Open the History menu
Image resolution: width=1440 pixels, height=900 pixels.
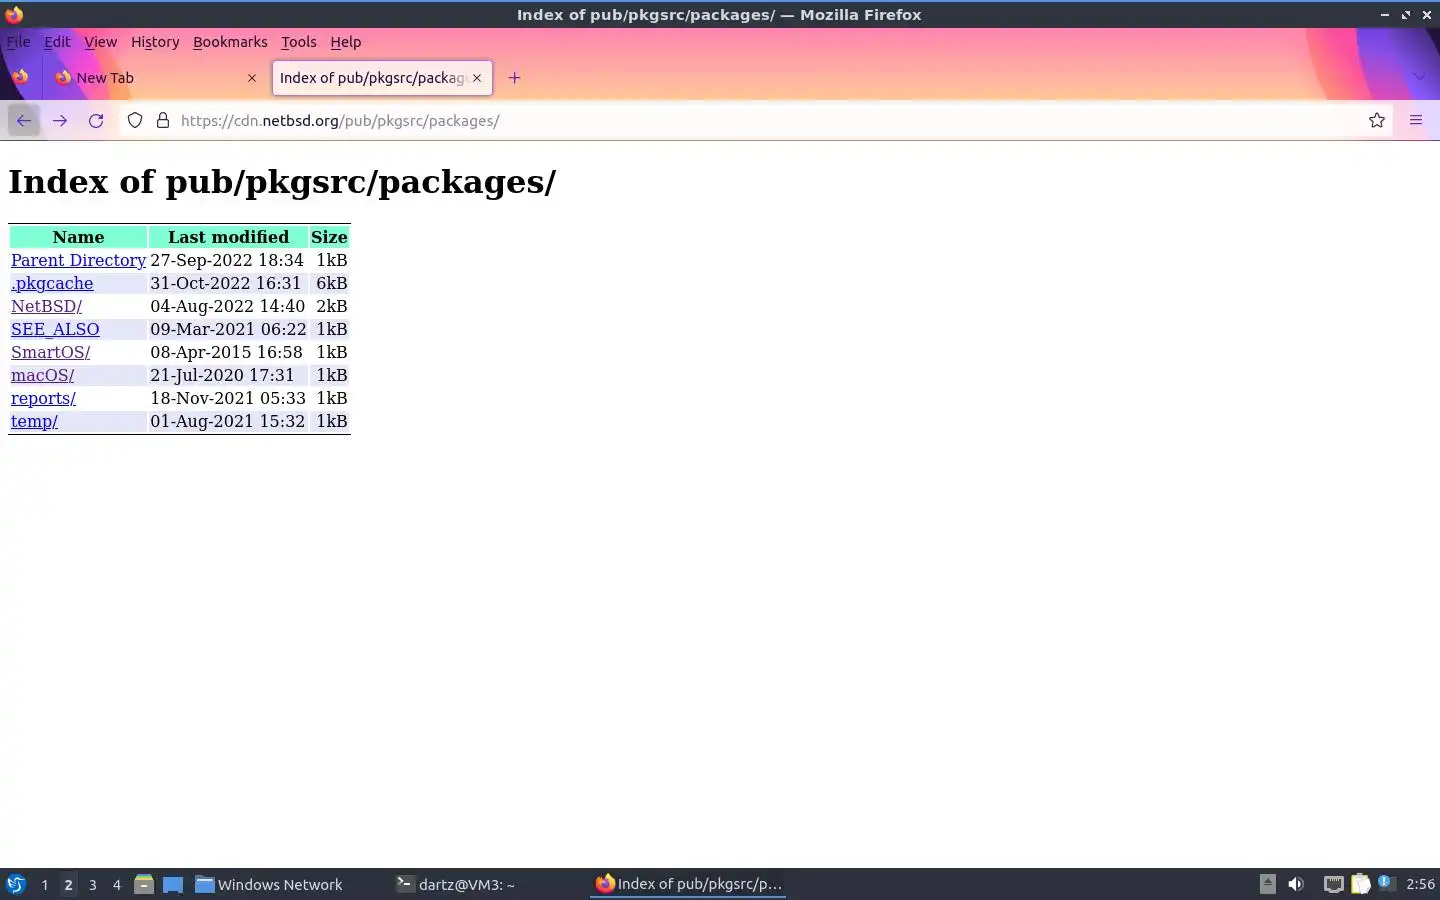tap(155, 42)
